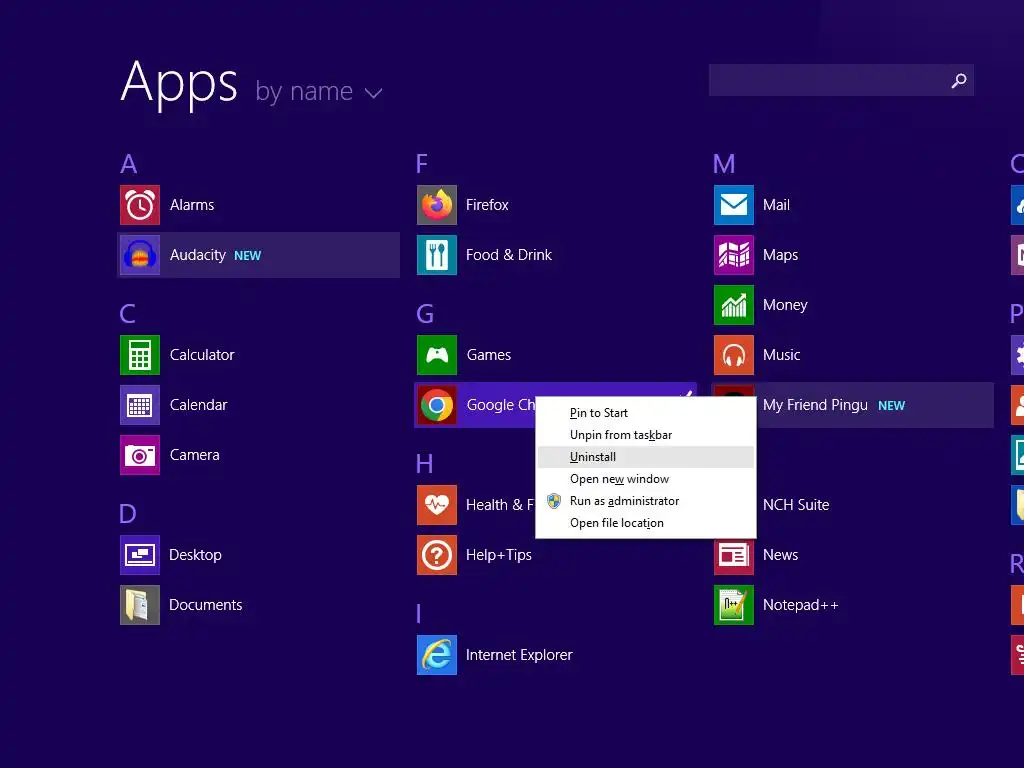
Task: Launch the Camera app icon
Action: coord(140,455)
